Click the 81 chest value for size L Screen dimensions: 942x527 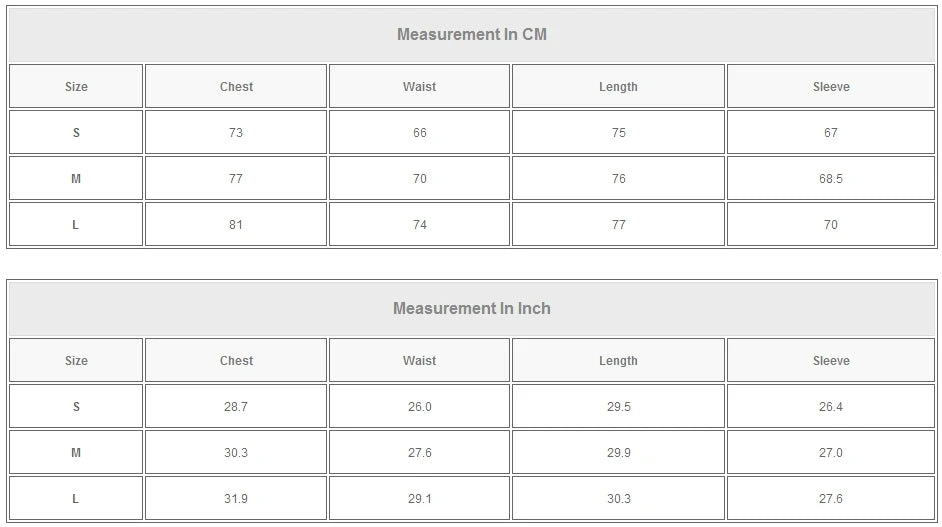(236, 225)
